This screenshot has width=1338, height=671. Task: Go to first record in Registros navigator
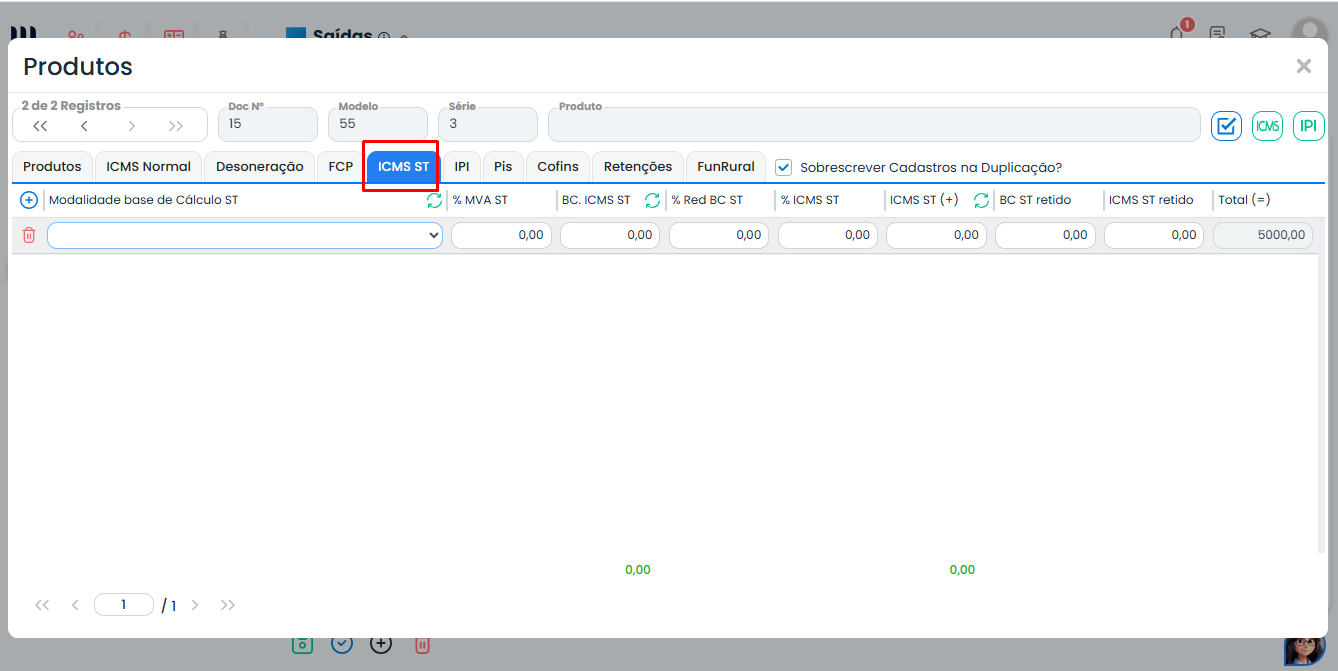[x=40, y=126]
